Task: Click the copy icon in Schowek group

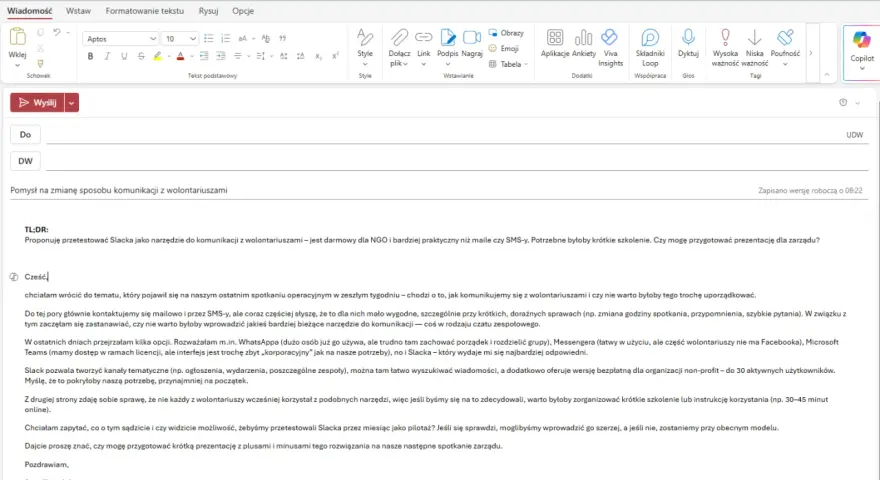Action: (40, 33)
